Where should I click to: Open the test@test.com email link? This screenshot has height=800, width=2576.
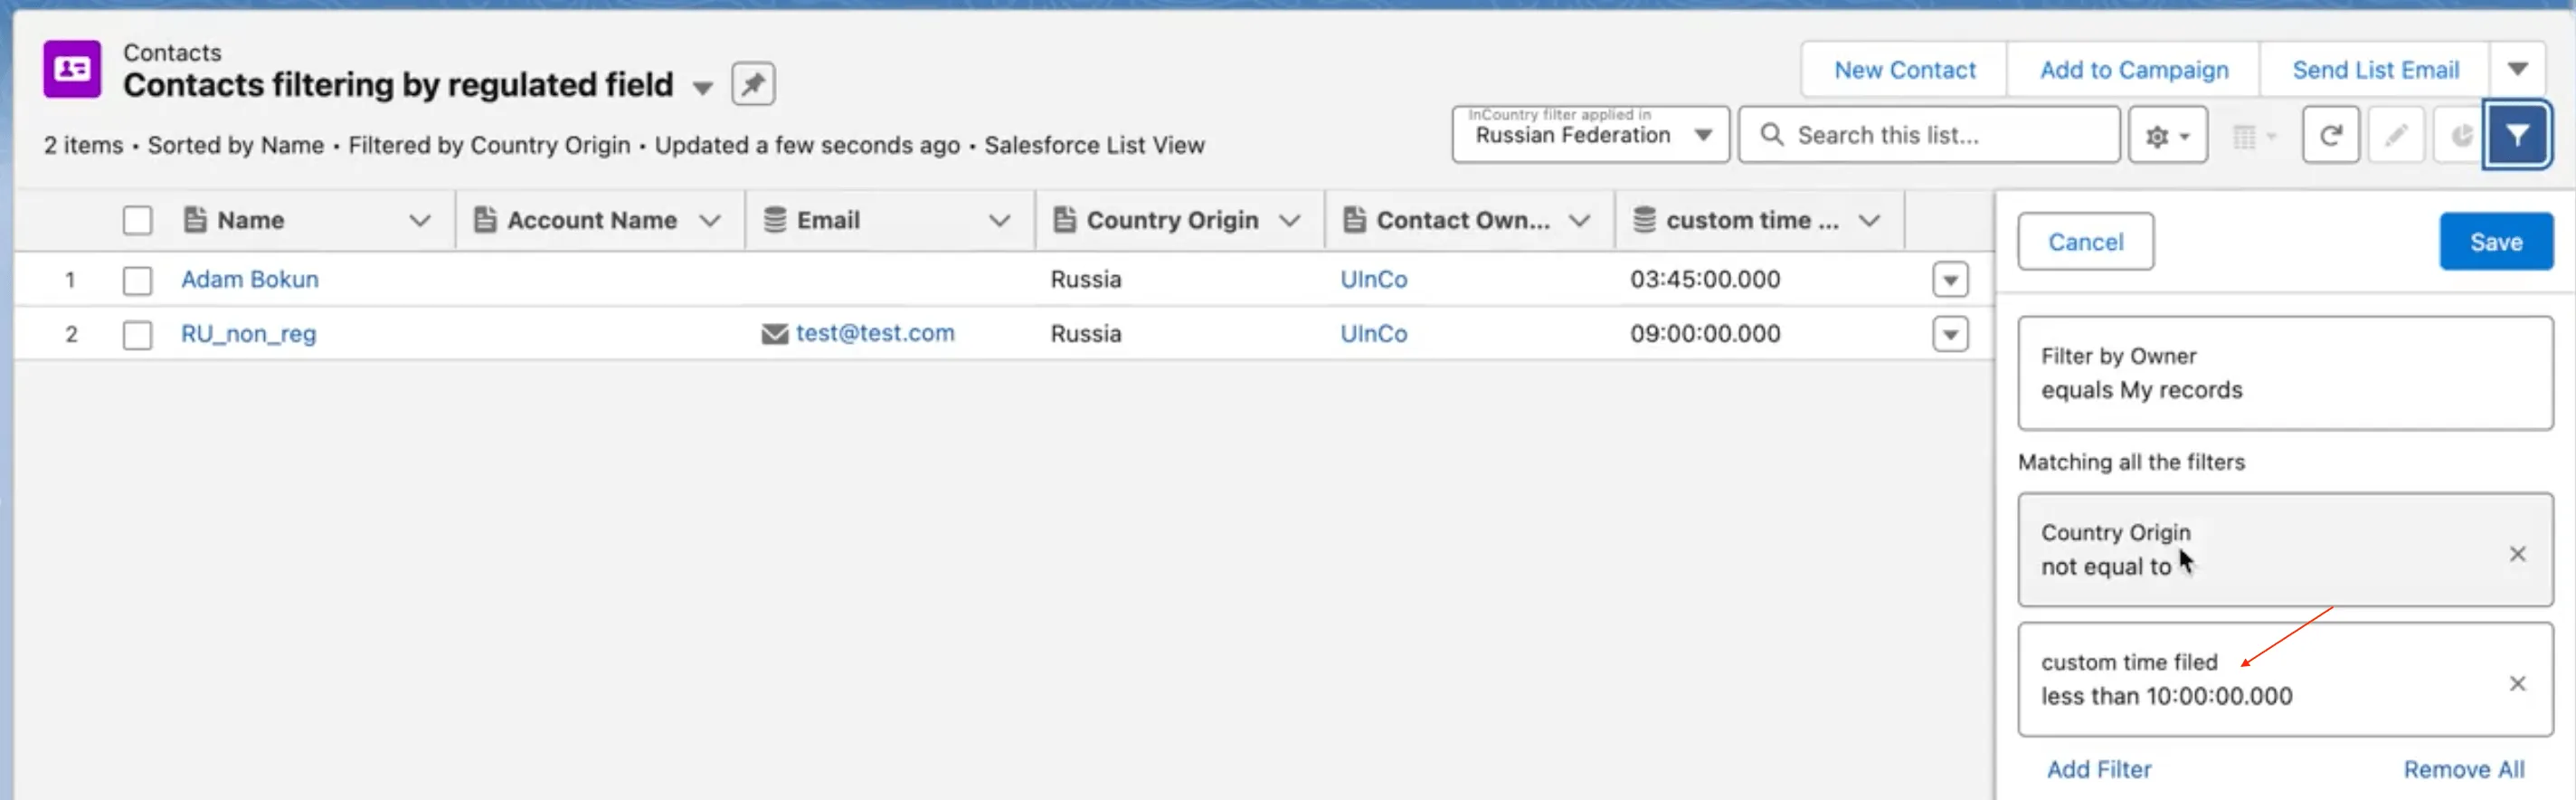click(874, 333)
